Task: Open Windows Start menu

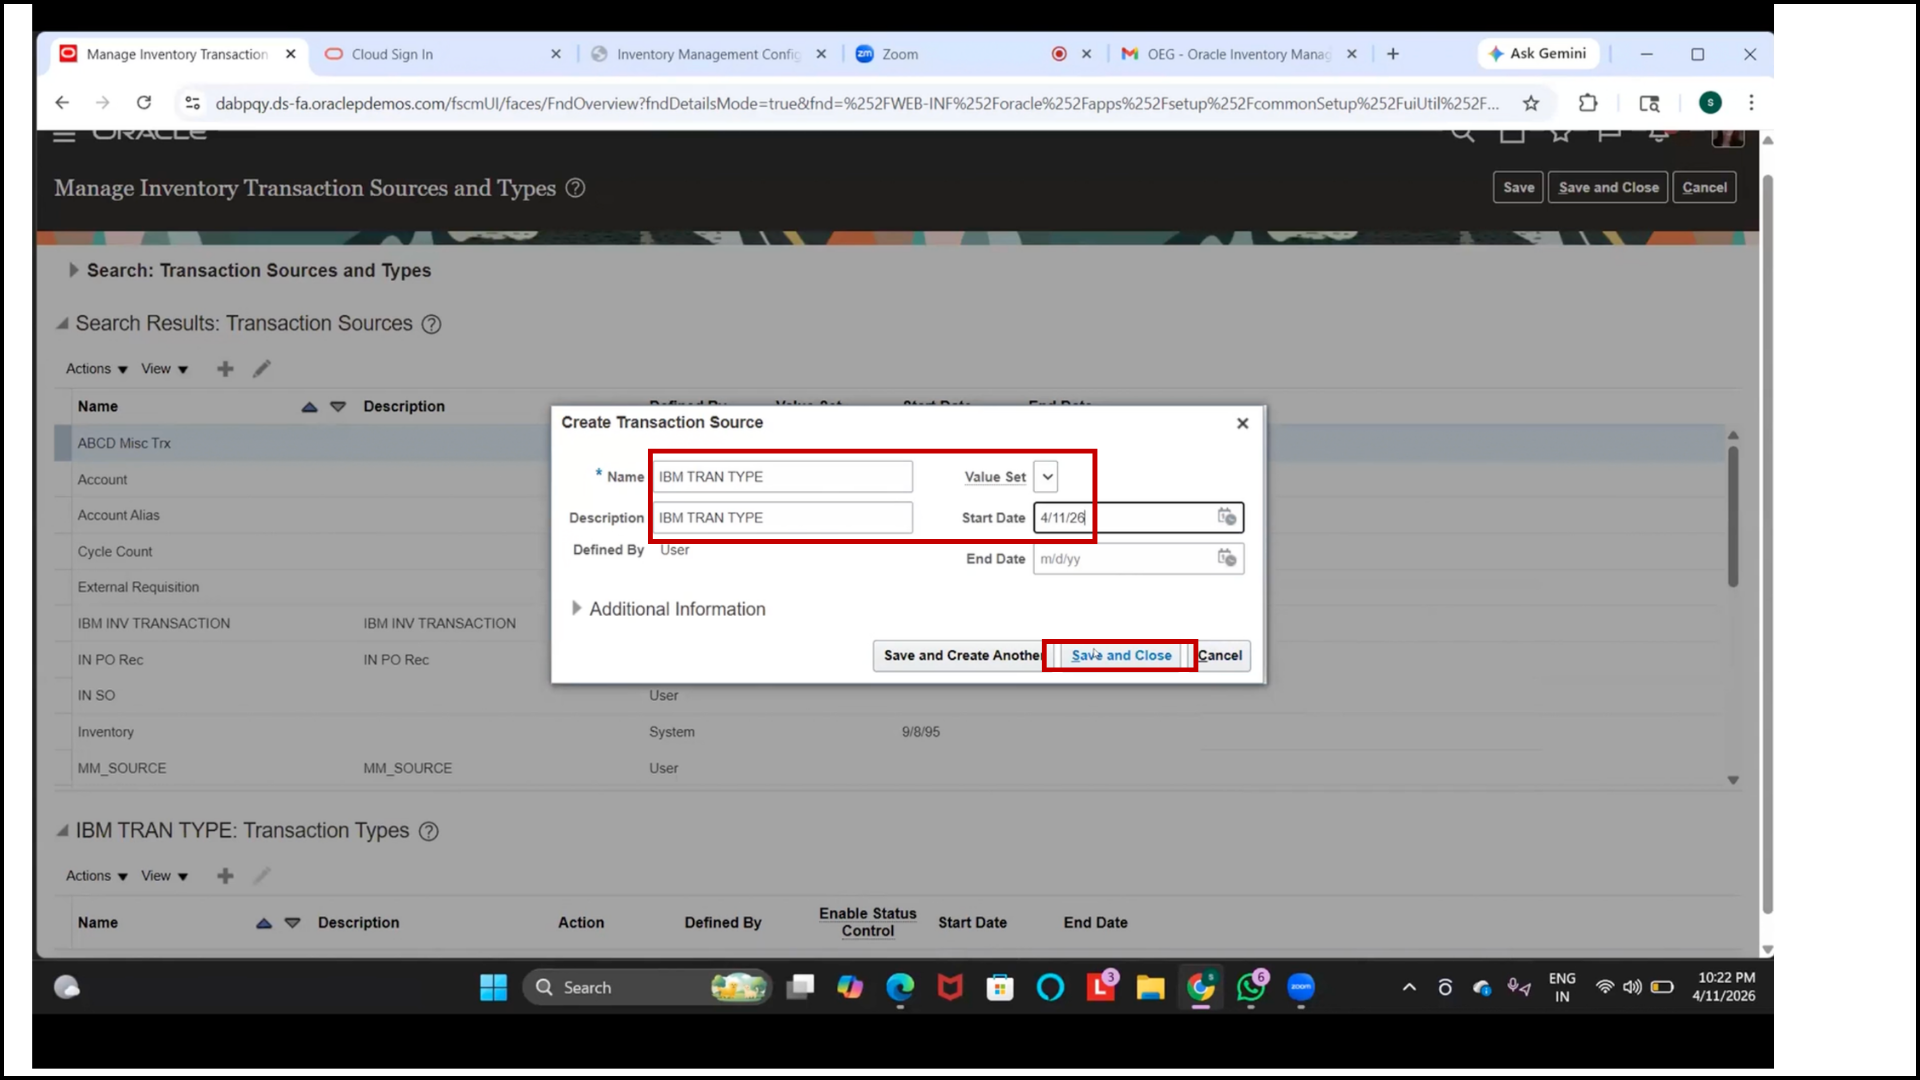Action: 493,988
